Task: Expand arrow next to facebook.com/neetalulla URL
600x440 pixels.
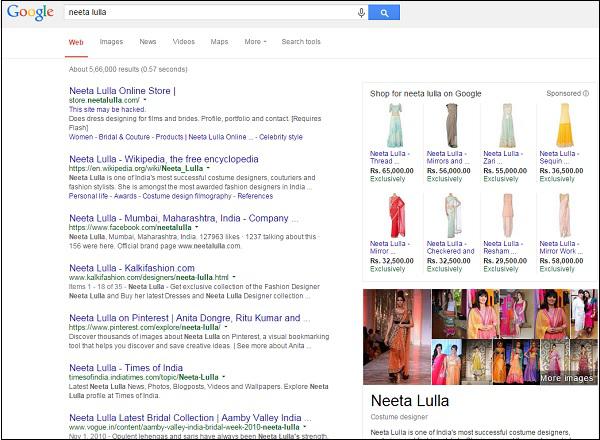Action: (197, 227)
